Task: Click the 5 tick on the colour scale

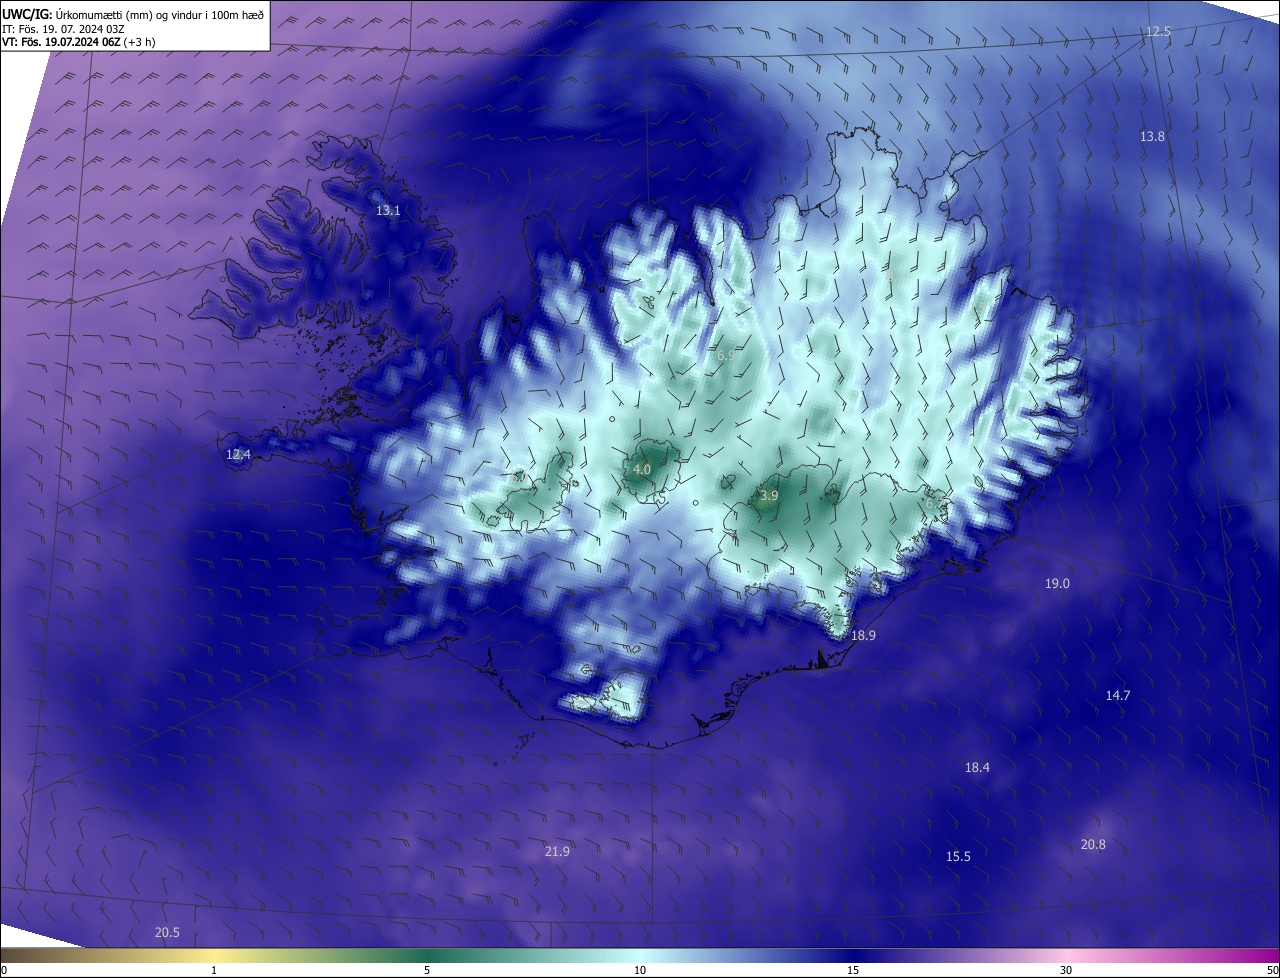Action: tap(427, 970)
